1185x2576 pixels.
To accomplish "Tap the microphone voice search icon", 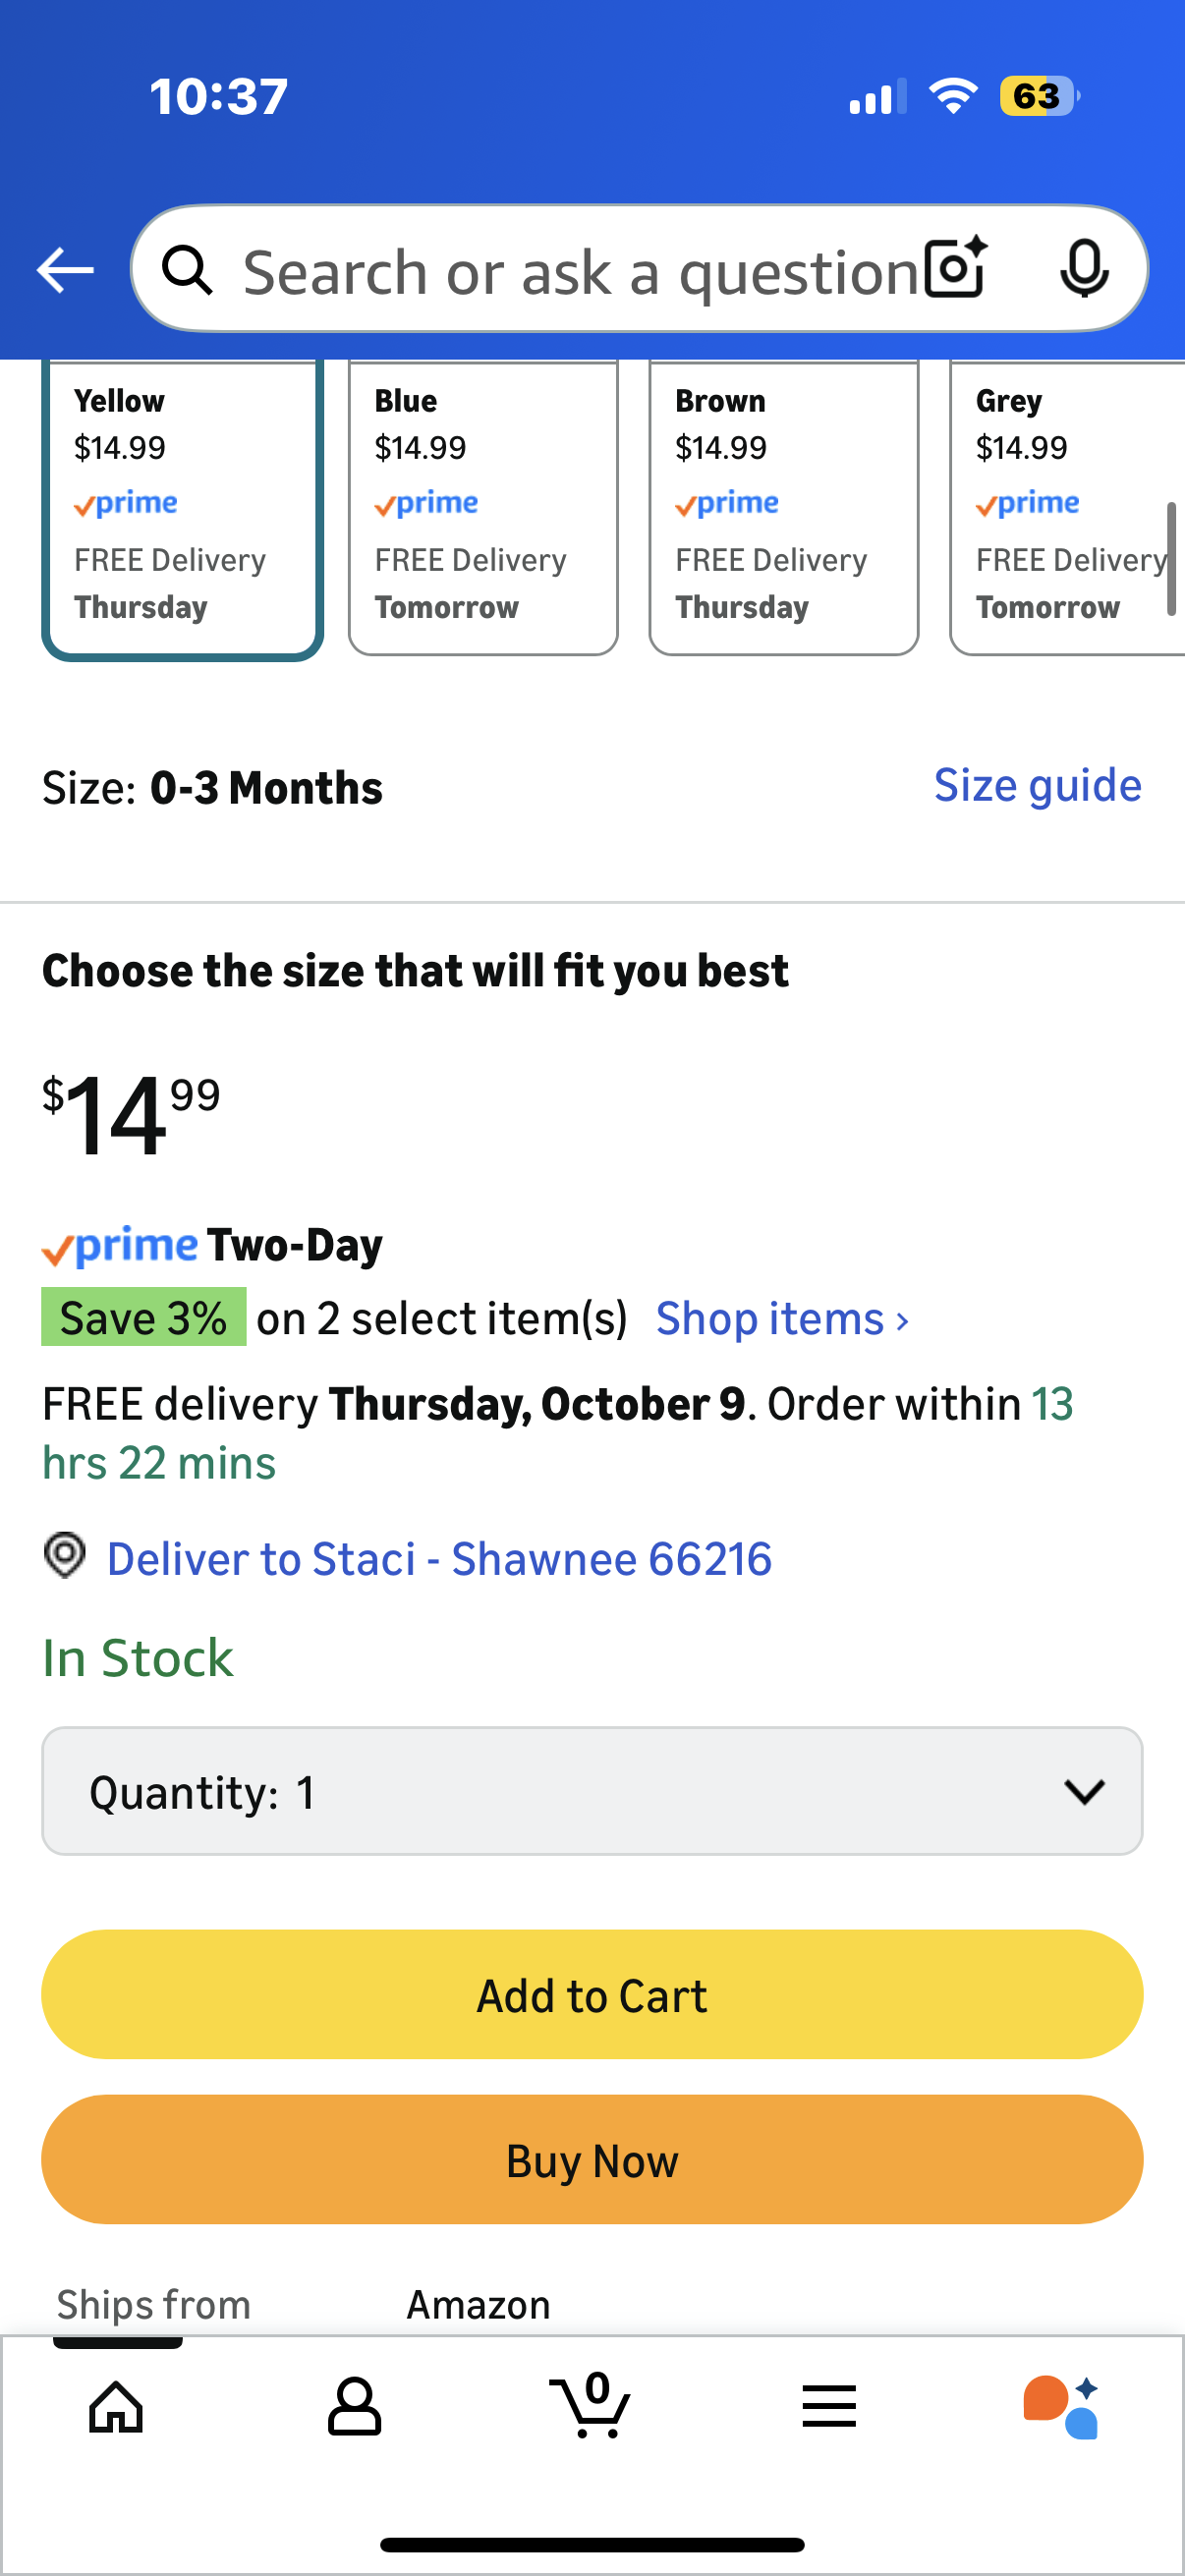I will pyautogui.click(x=1084, y=268).
